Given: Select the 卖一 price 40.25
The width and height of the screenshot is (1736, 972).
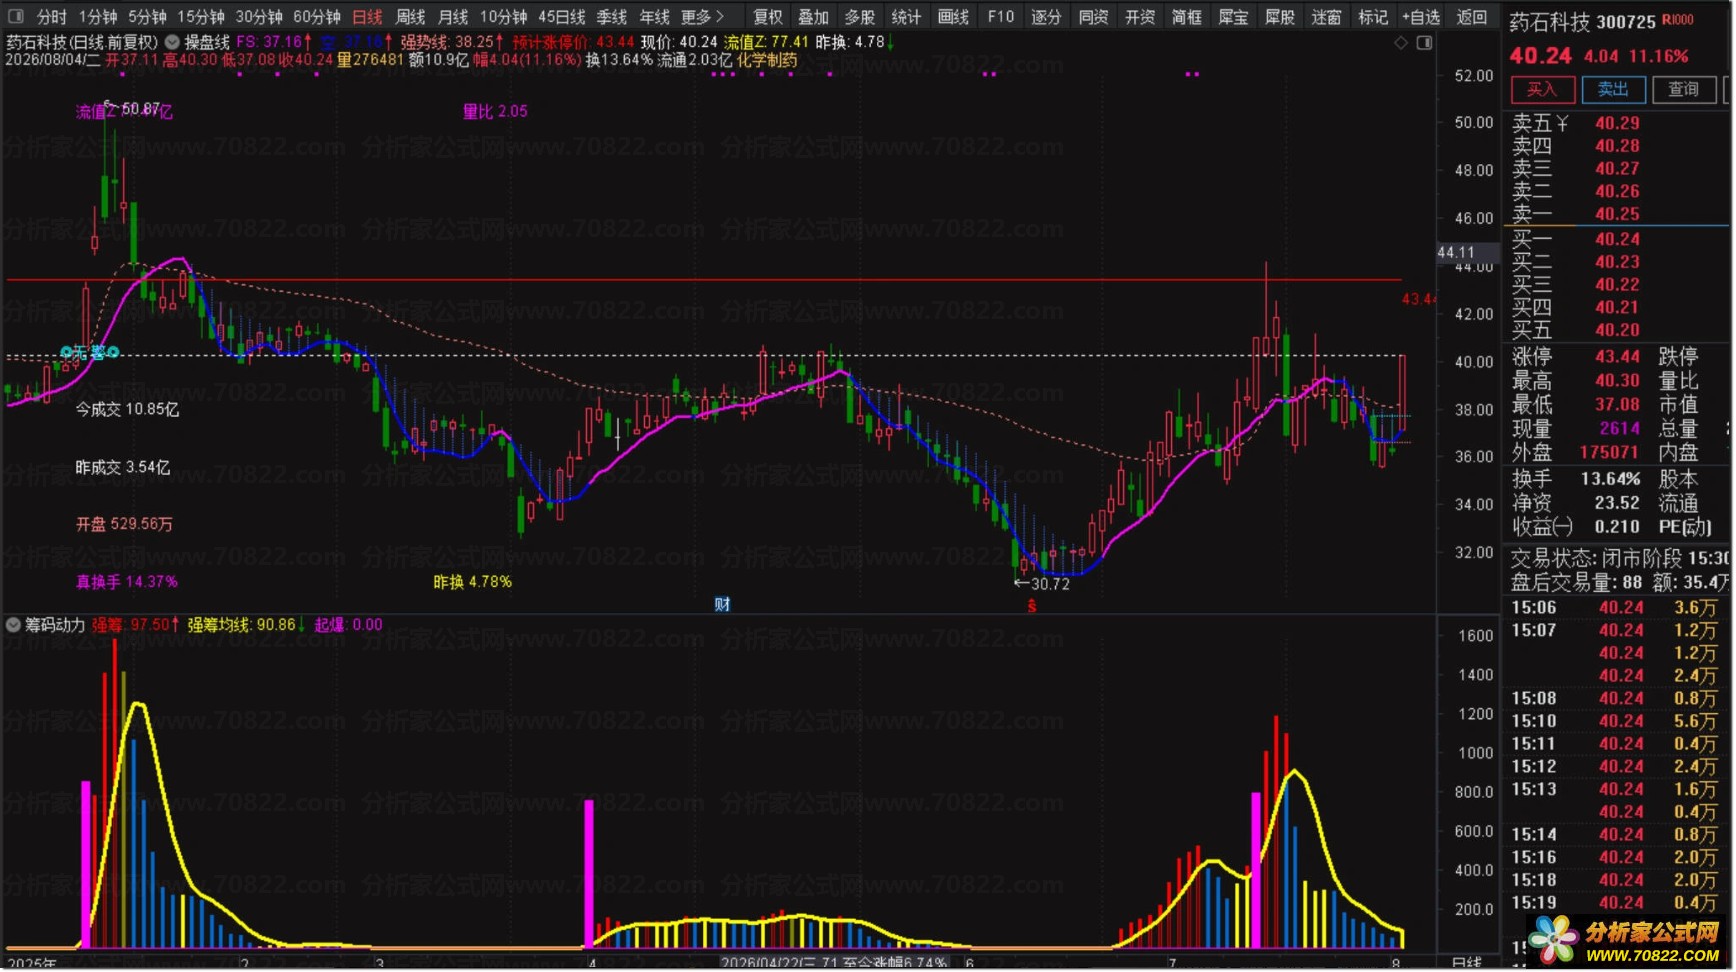Looking at the screenshot, I should [x=1617, y=214].
